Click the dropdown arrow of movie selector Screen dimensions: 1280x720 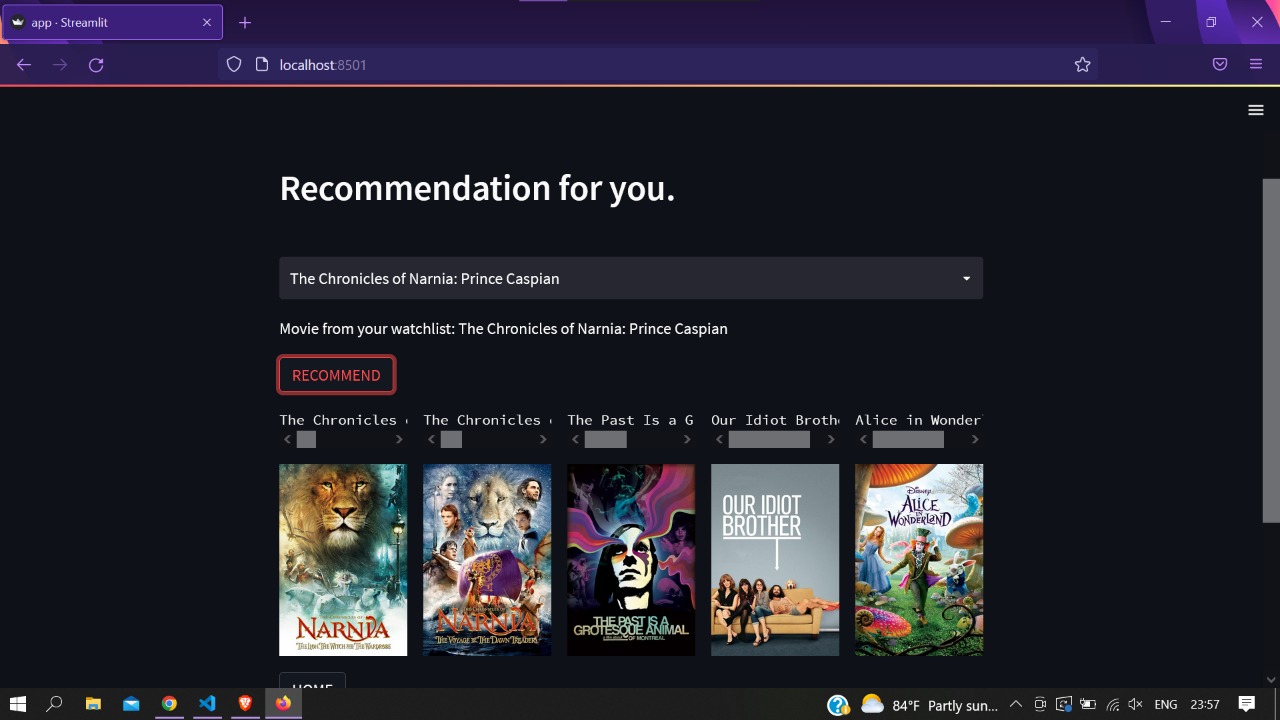point(966,279)
